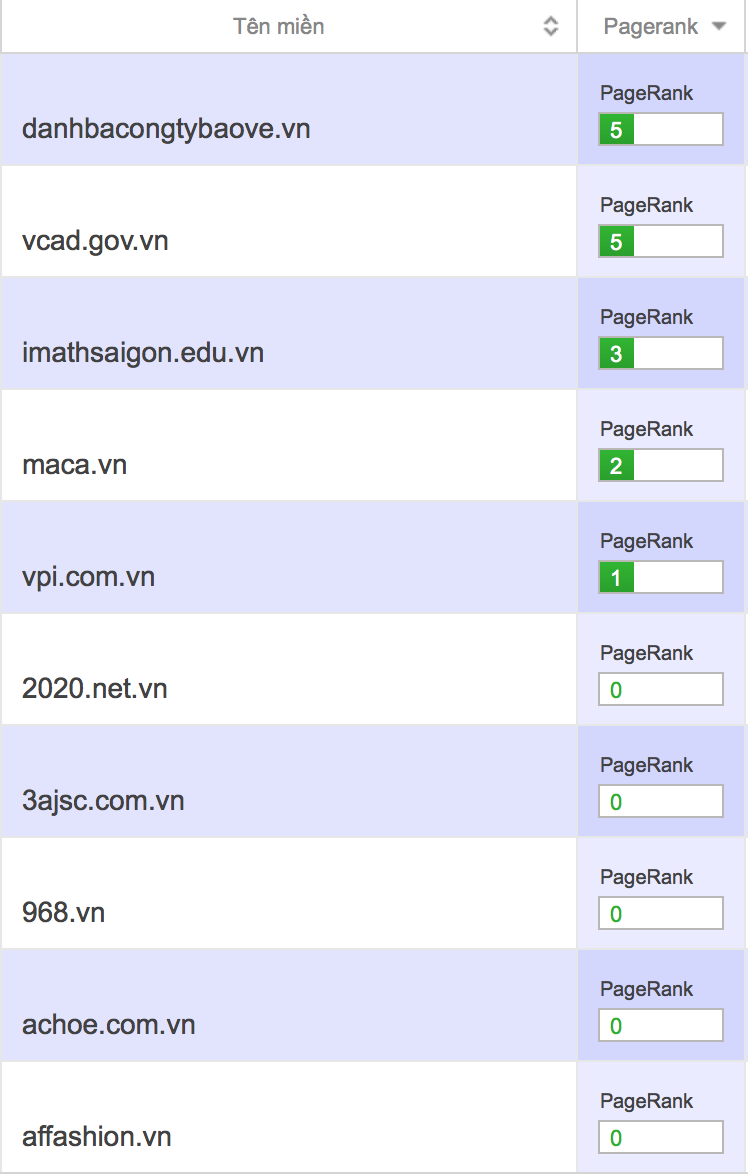
Task: Click the 3ajsc.com.vn domain
Action: tap(103, 801)
